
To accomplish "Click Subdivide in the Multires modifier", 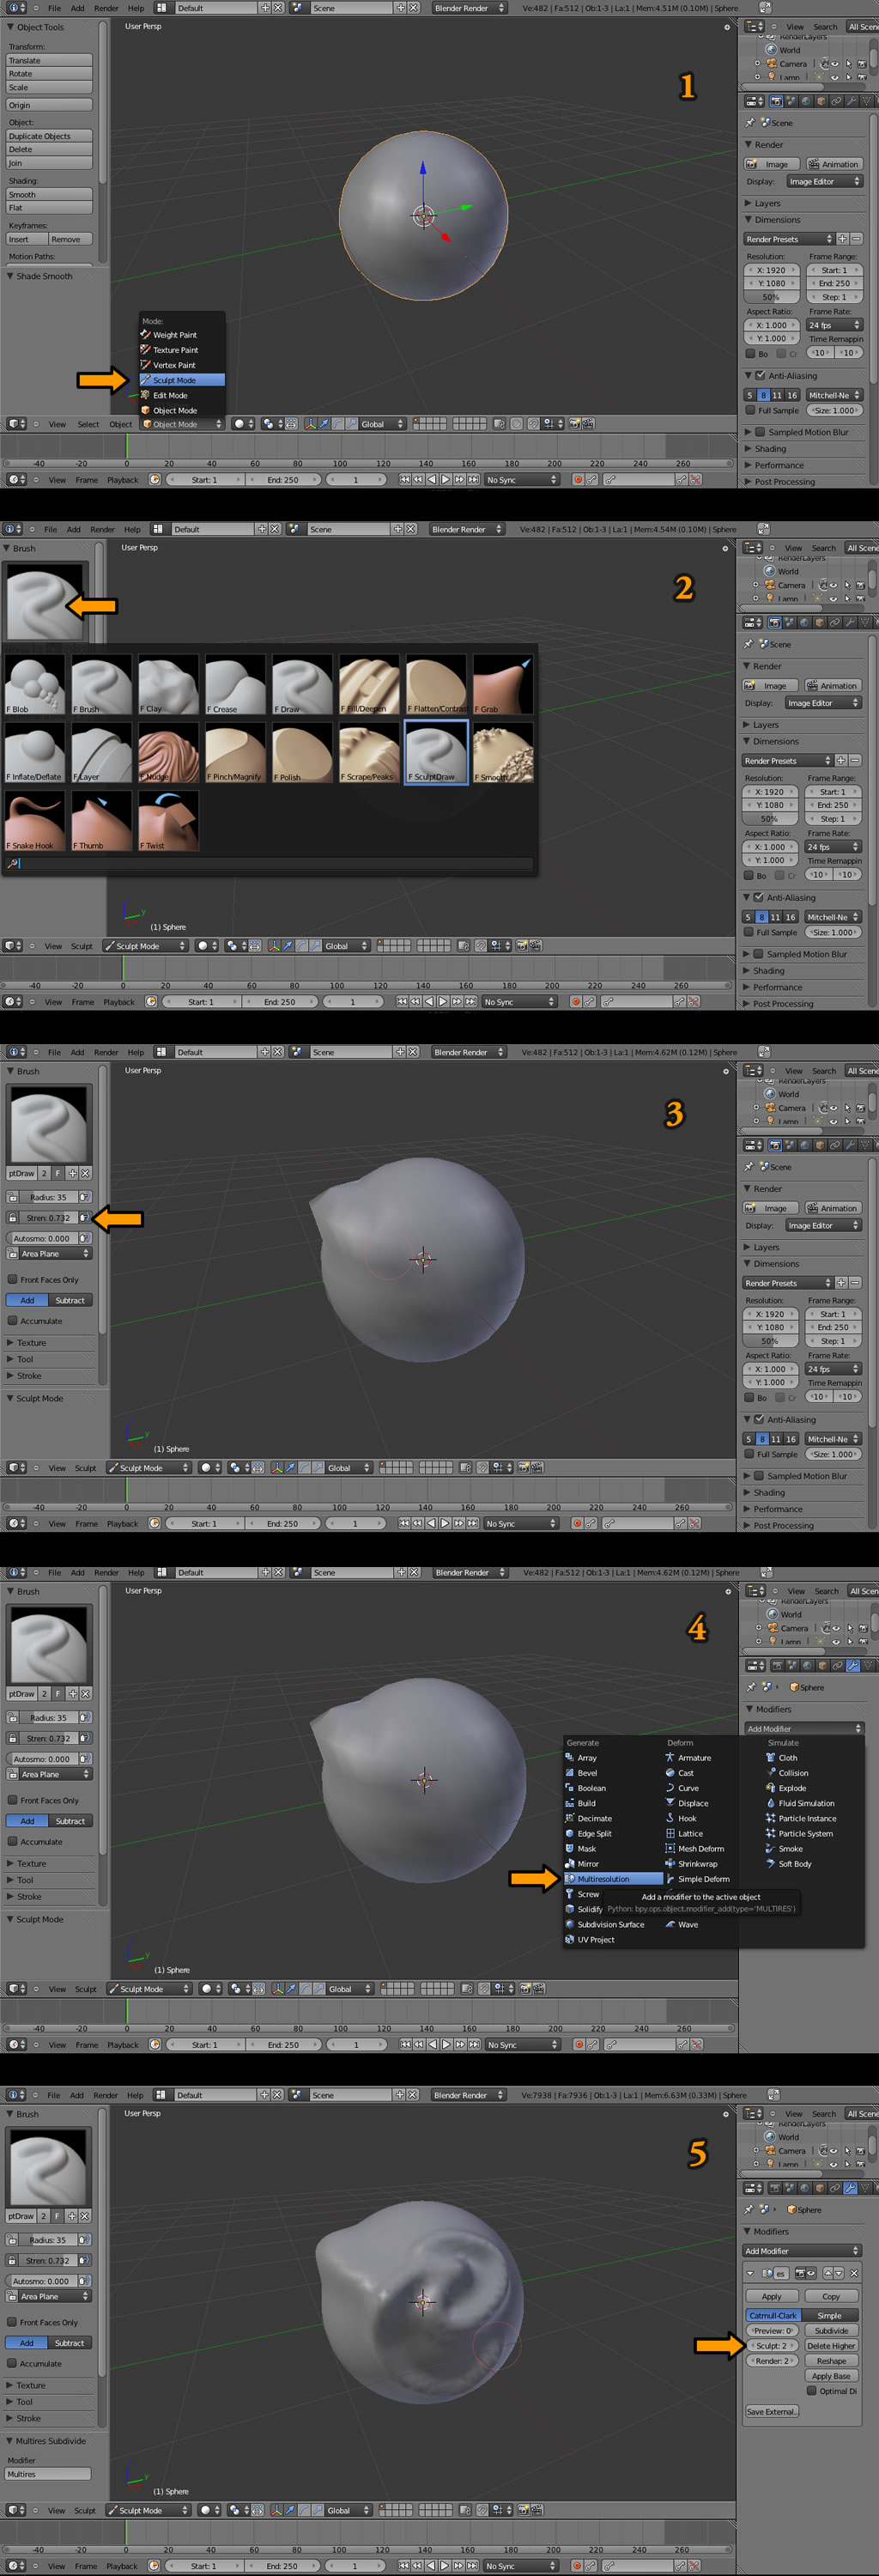I will (831, 2330).
